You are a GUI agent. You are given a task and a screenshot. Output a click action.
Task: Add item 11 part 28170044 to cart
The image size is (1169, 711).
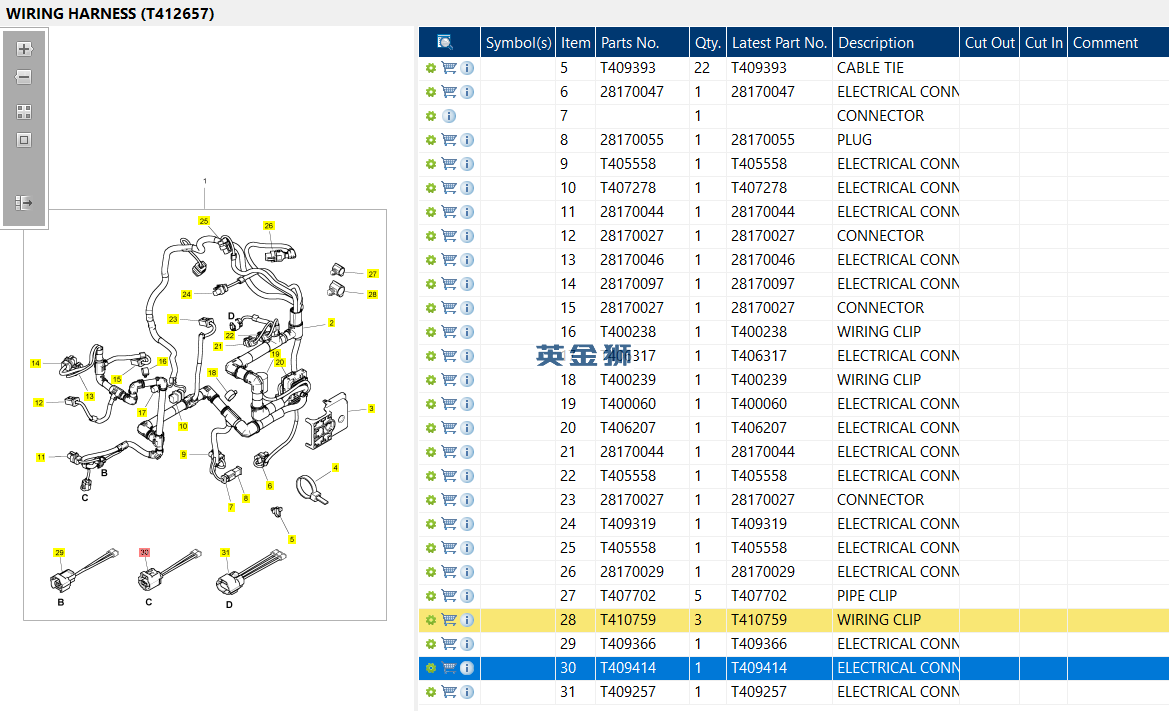449,212
